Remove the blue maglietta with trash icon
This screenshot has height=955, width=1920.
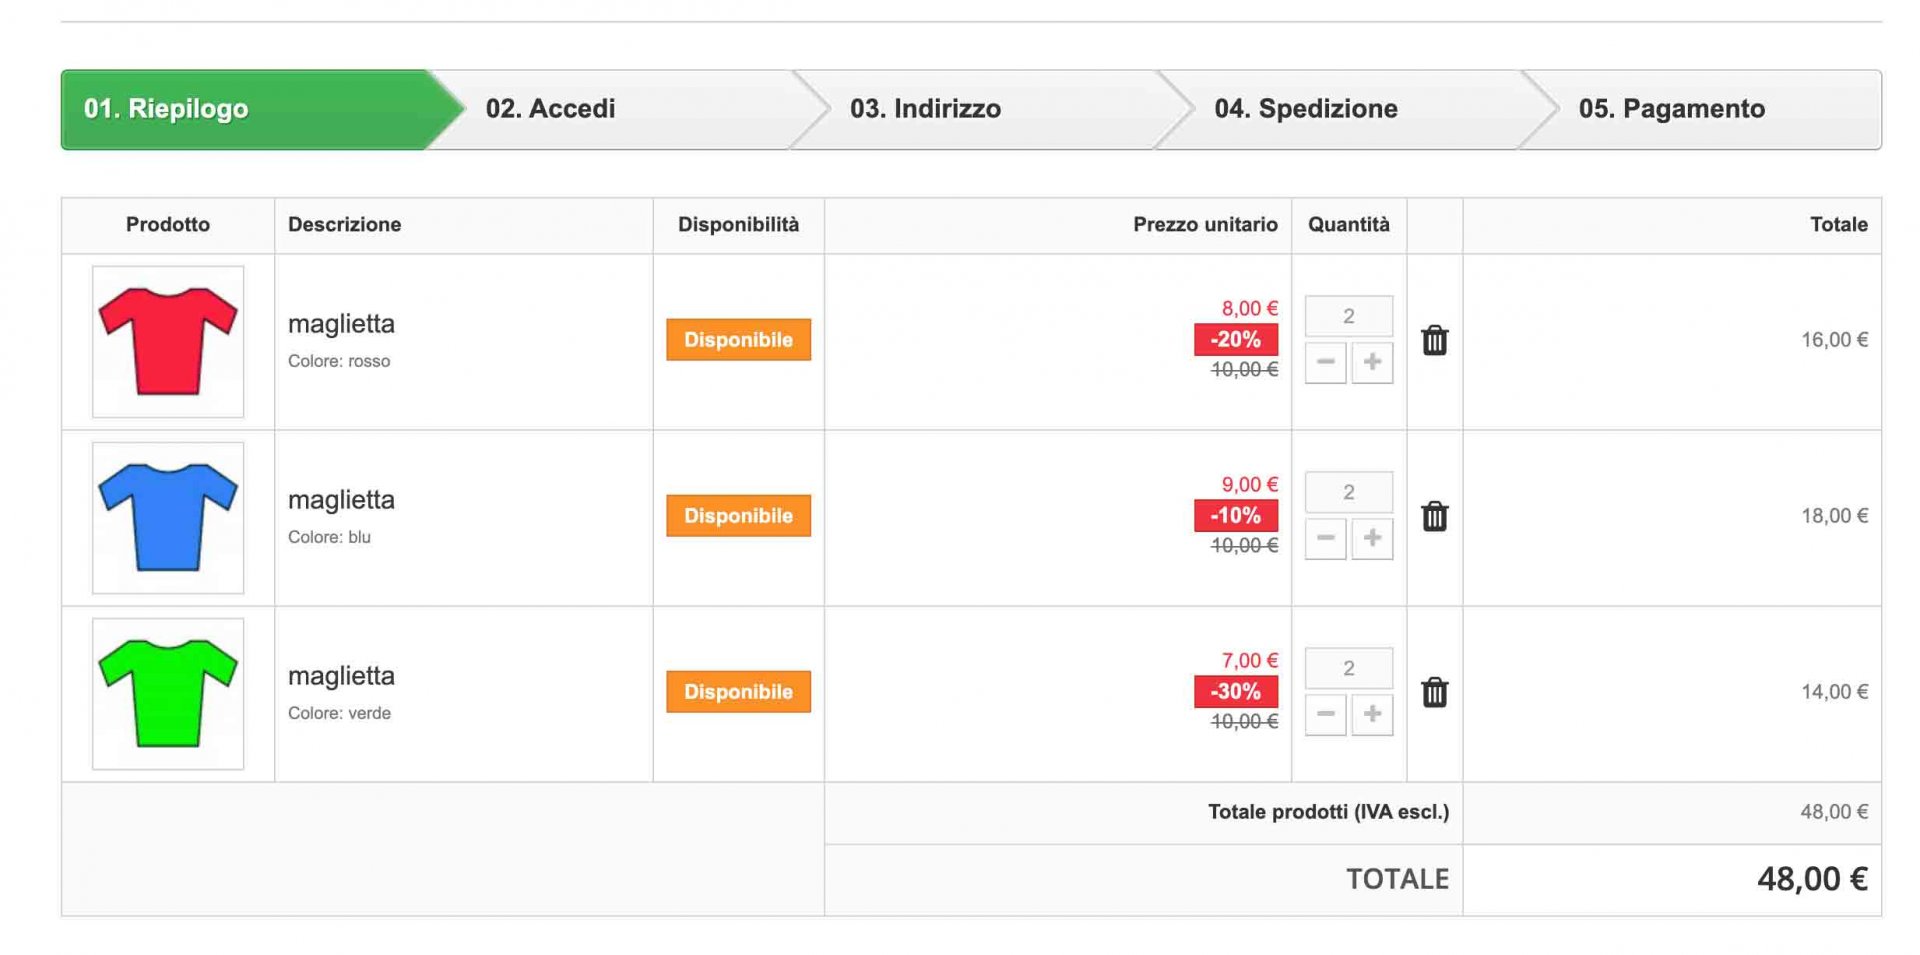click(1434, 517)
